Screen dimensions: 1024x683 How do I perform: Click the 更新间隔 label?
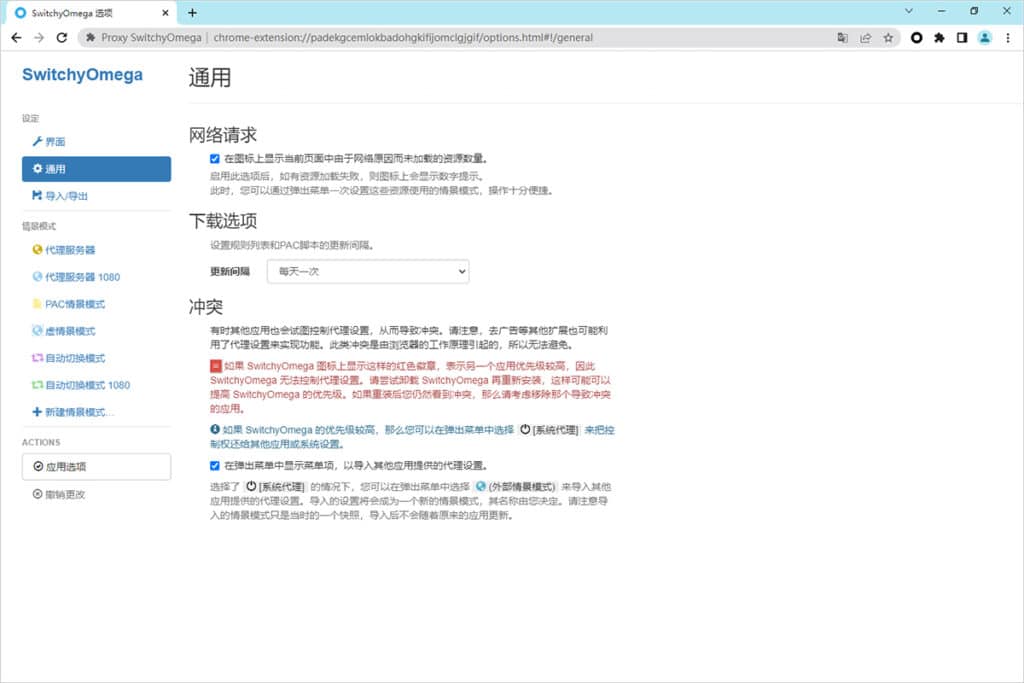(230, 272)
